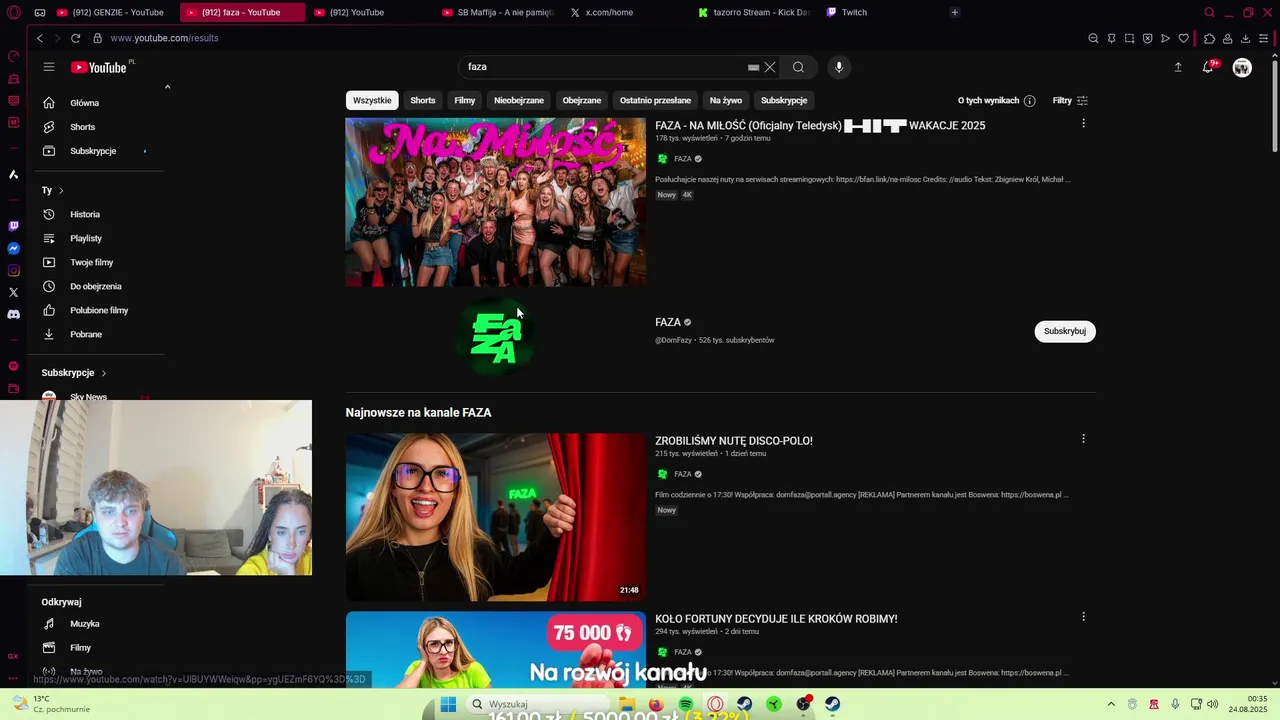Select the Ostatnio przesłane filter chip

(655, 100)
